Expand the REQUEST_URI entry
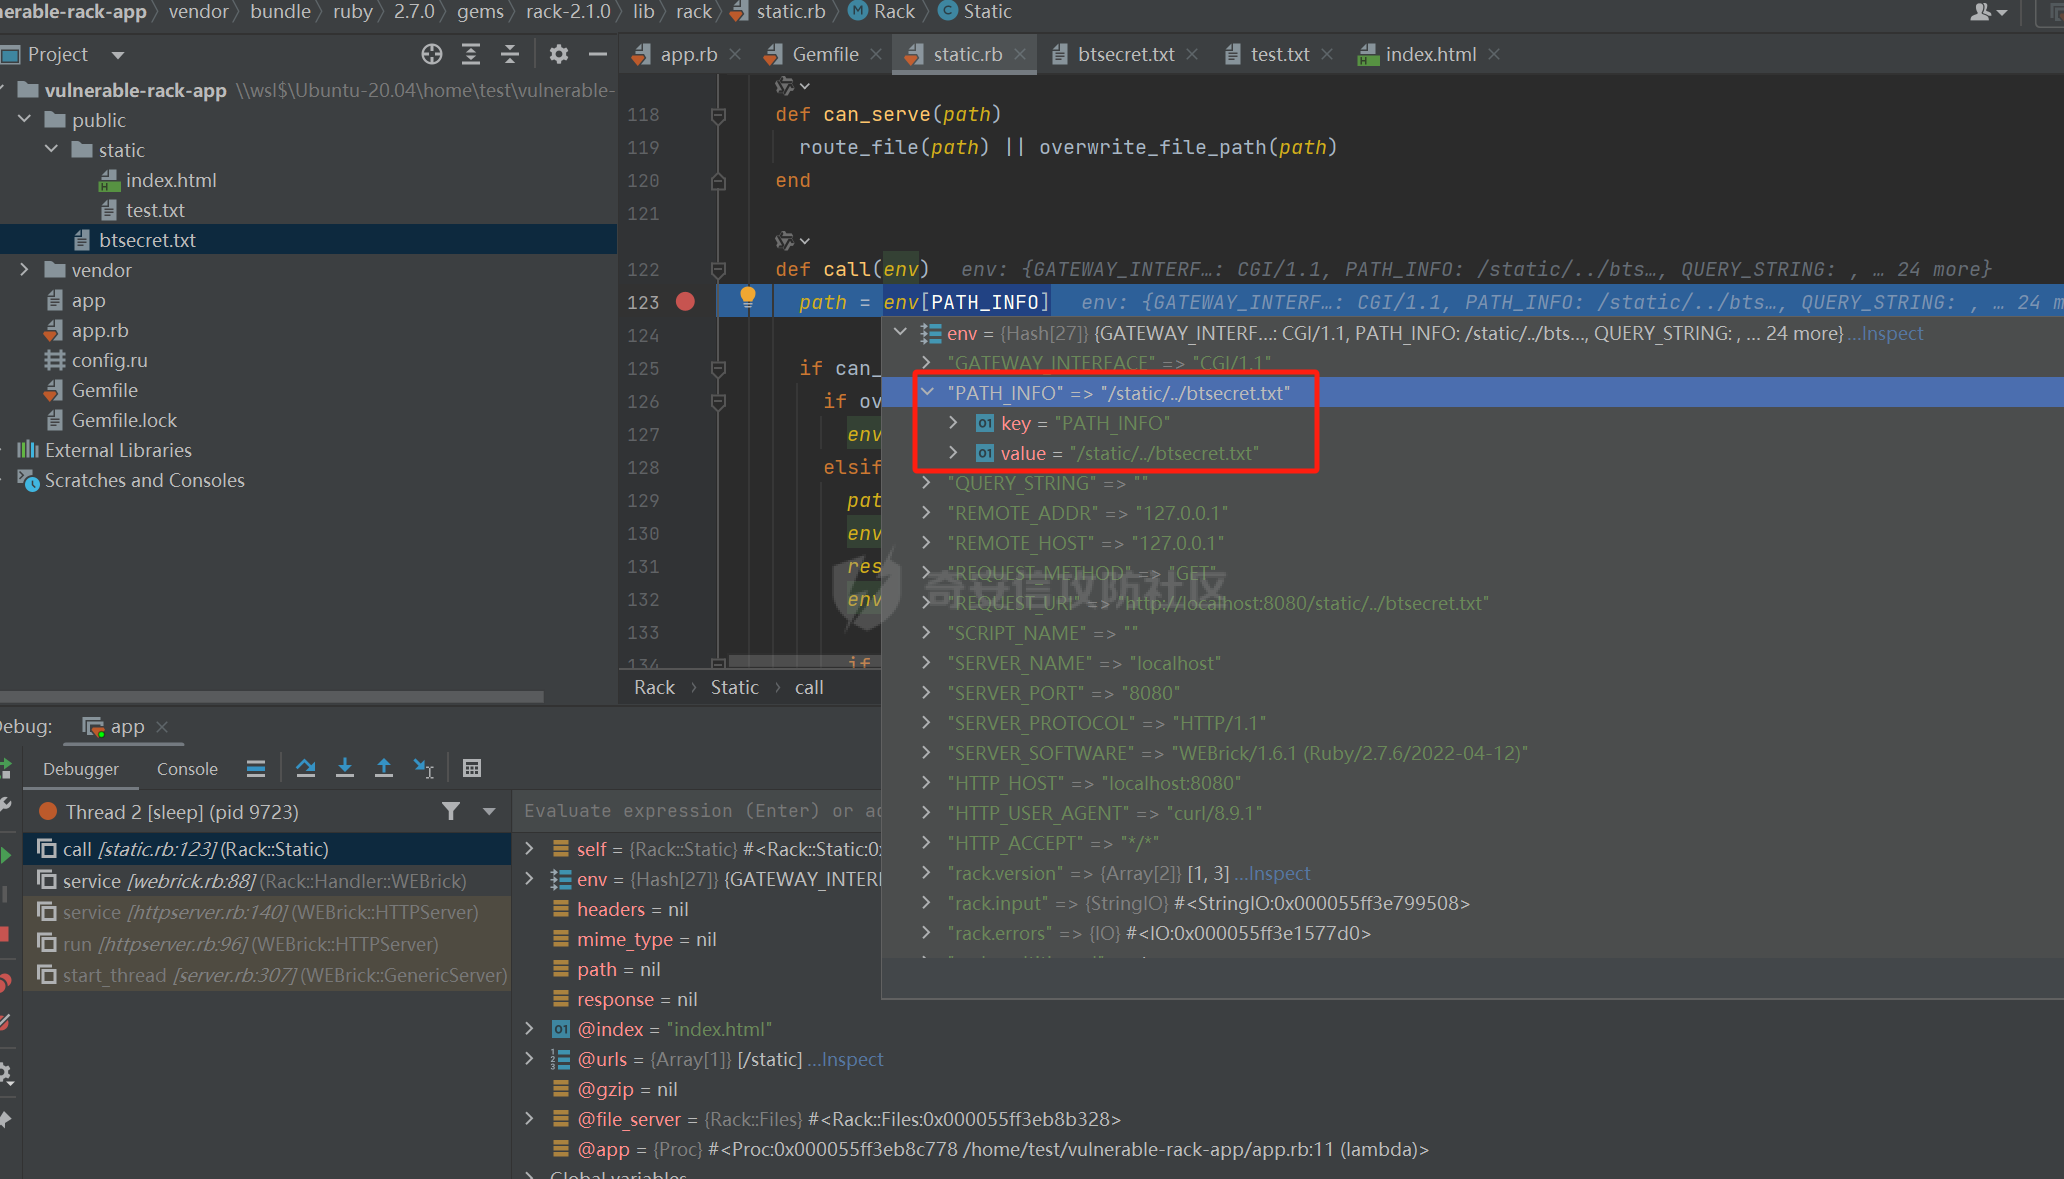The image size is (2064, 1179). [x=927, y=602]
